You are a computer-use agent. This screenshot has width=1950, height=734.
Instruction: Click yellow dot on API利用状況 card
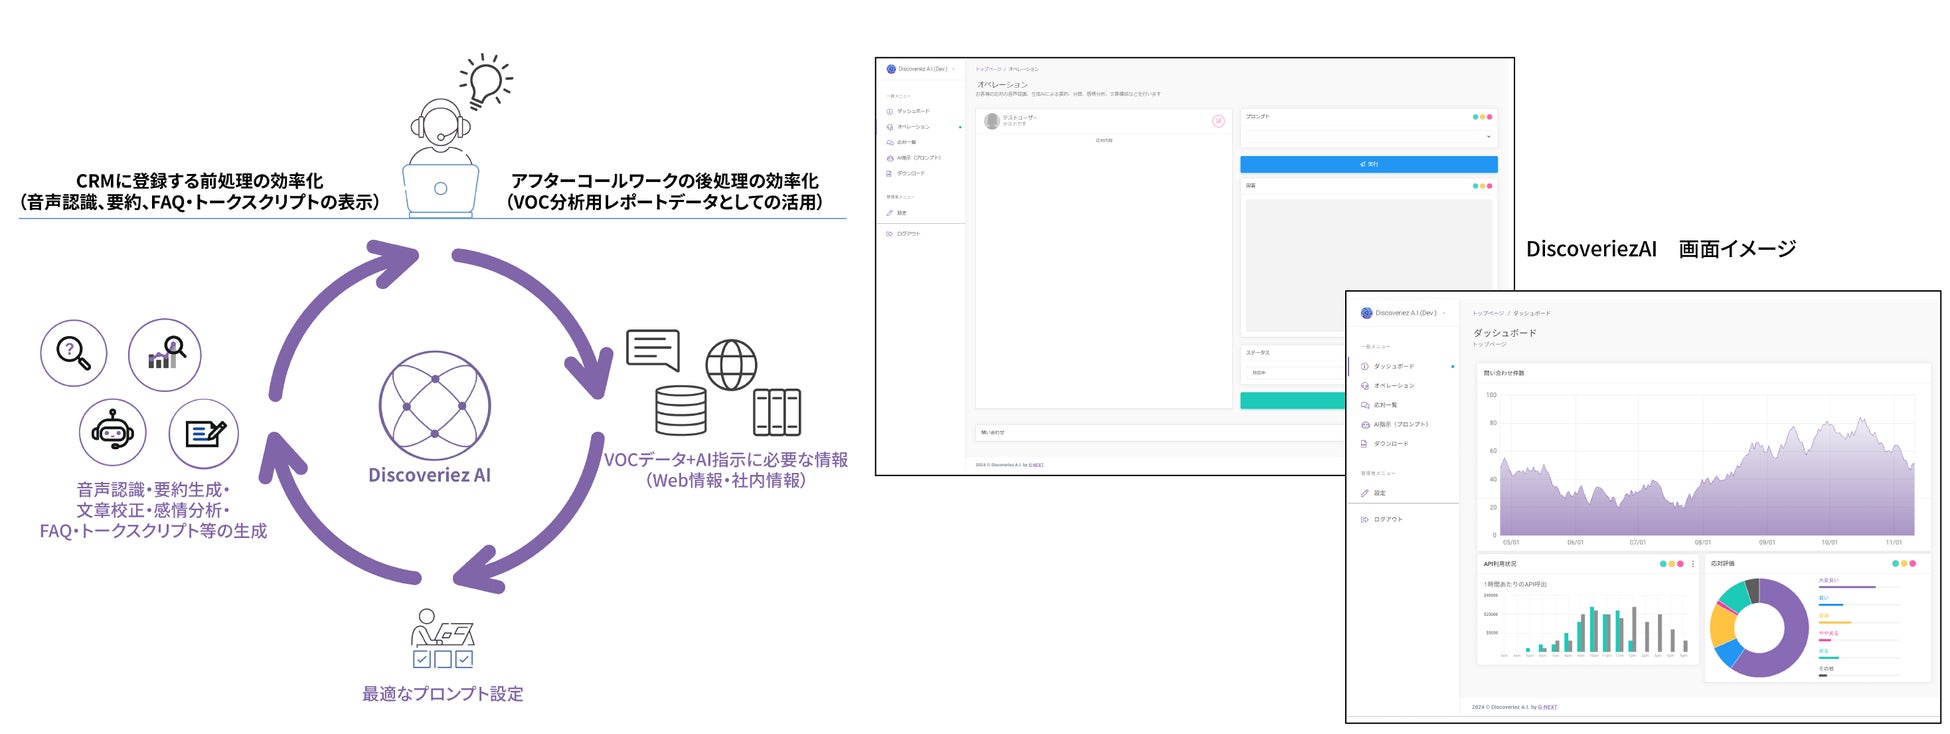(x=1672, y=564)
